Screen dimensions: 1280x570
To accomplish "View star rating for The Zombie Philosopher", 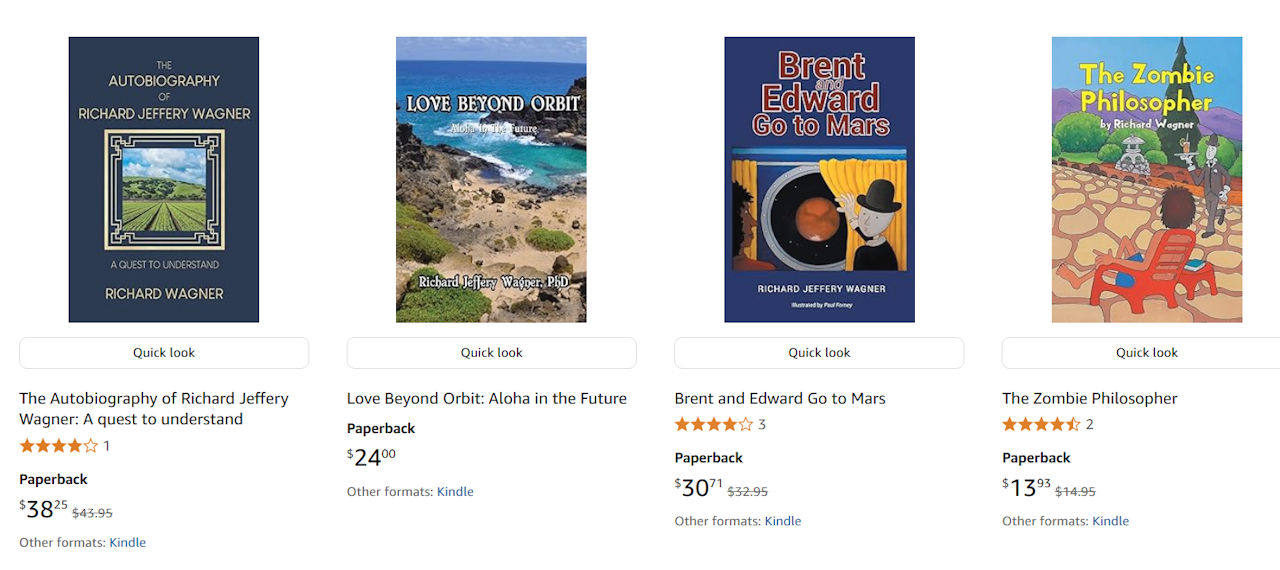I will pyautogui.click(x=1041, y=425).
